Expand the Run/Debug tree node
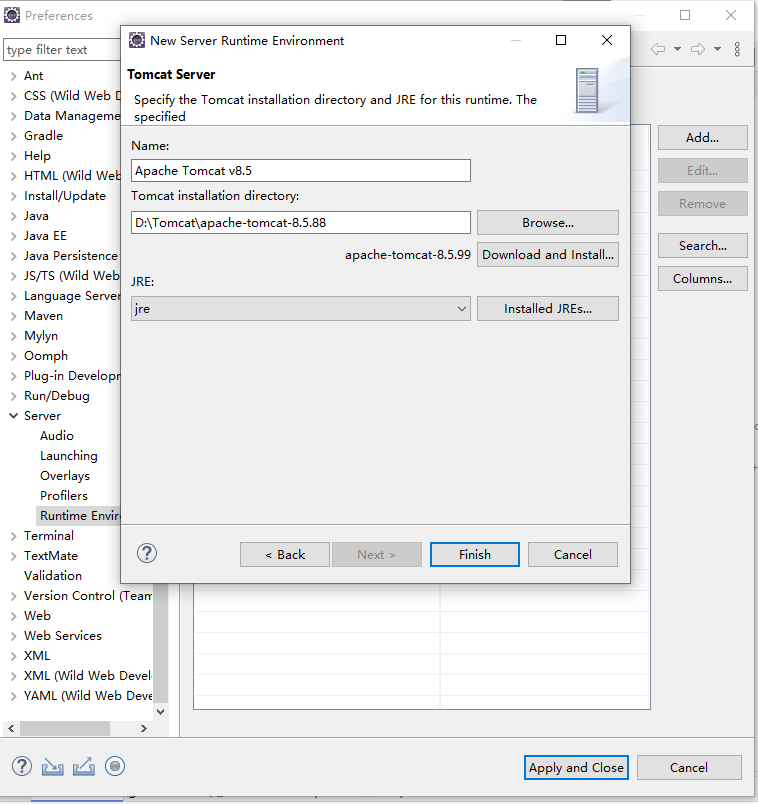The width and height of the screenshot is (758, 804). coord(13,396)
